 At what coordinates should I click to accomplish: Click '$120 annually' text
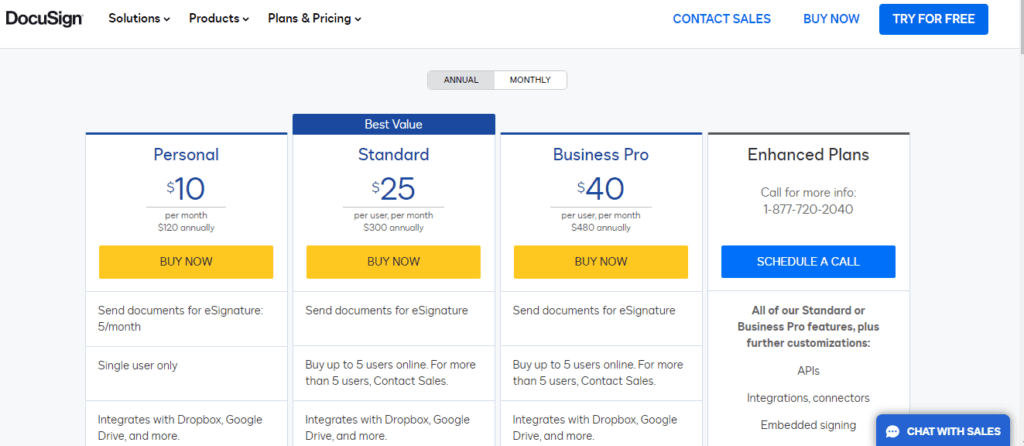[x=186, y=228]
